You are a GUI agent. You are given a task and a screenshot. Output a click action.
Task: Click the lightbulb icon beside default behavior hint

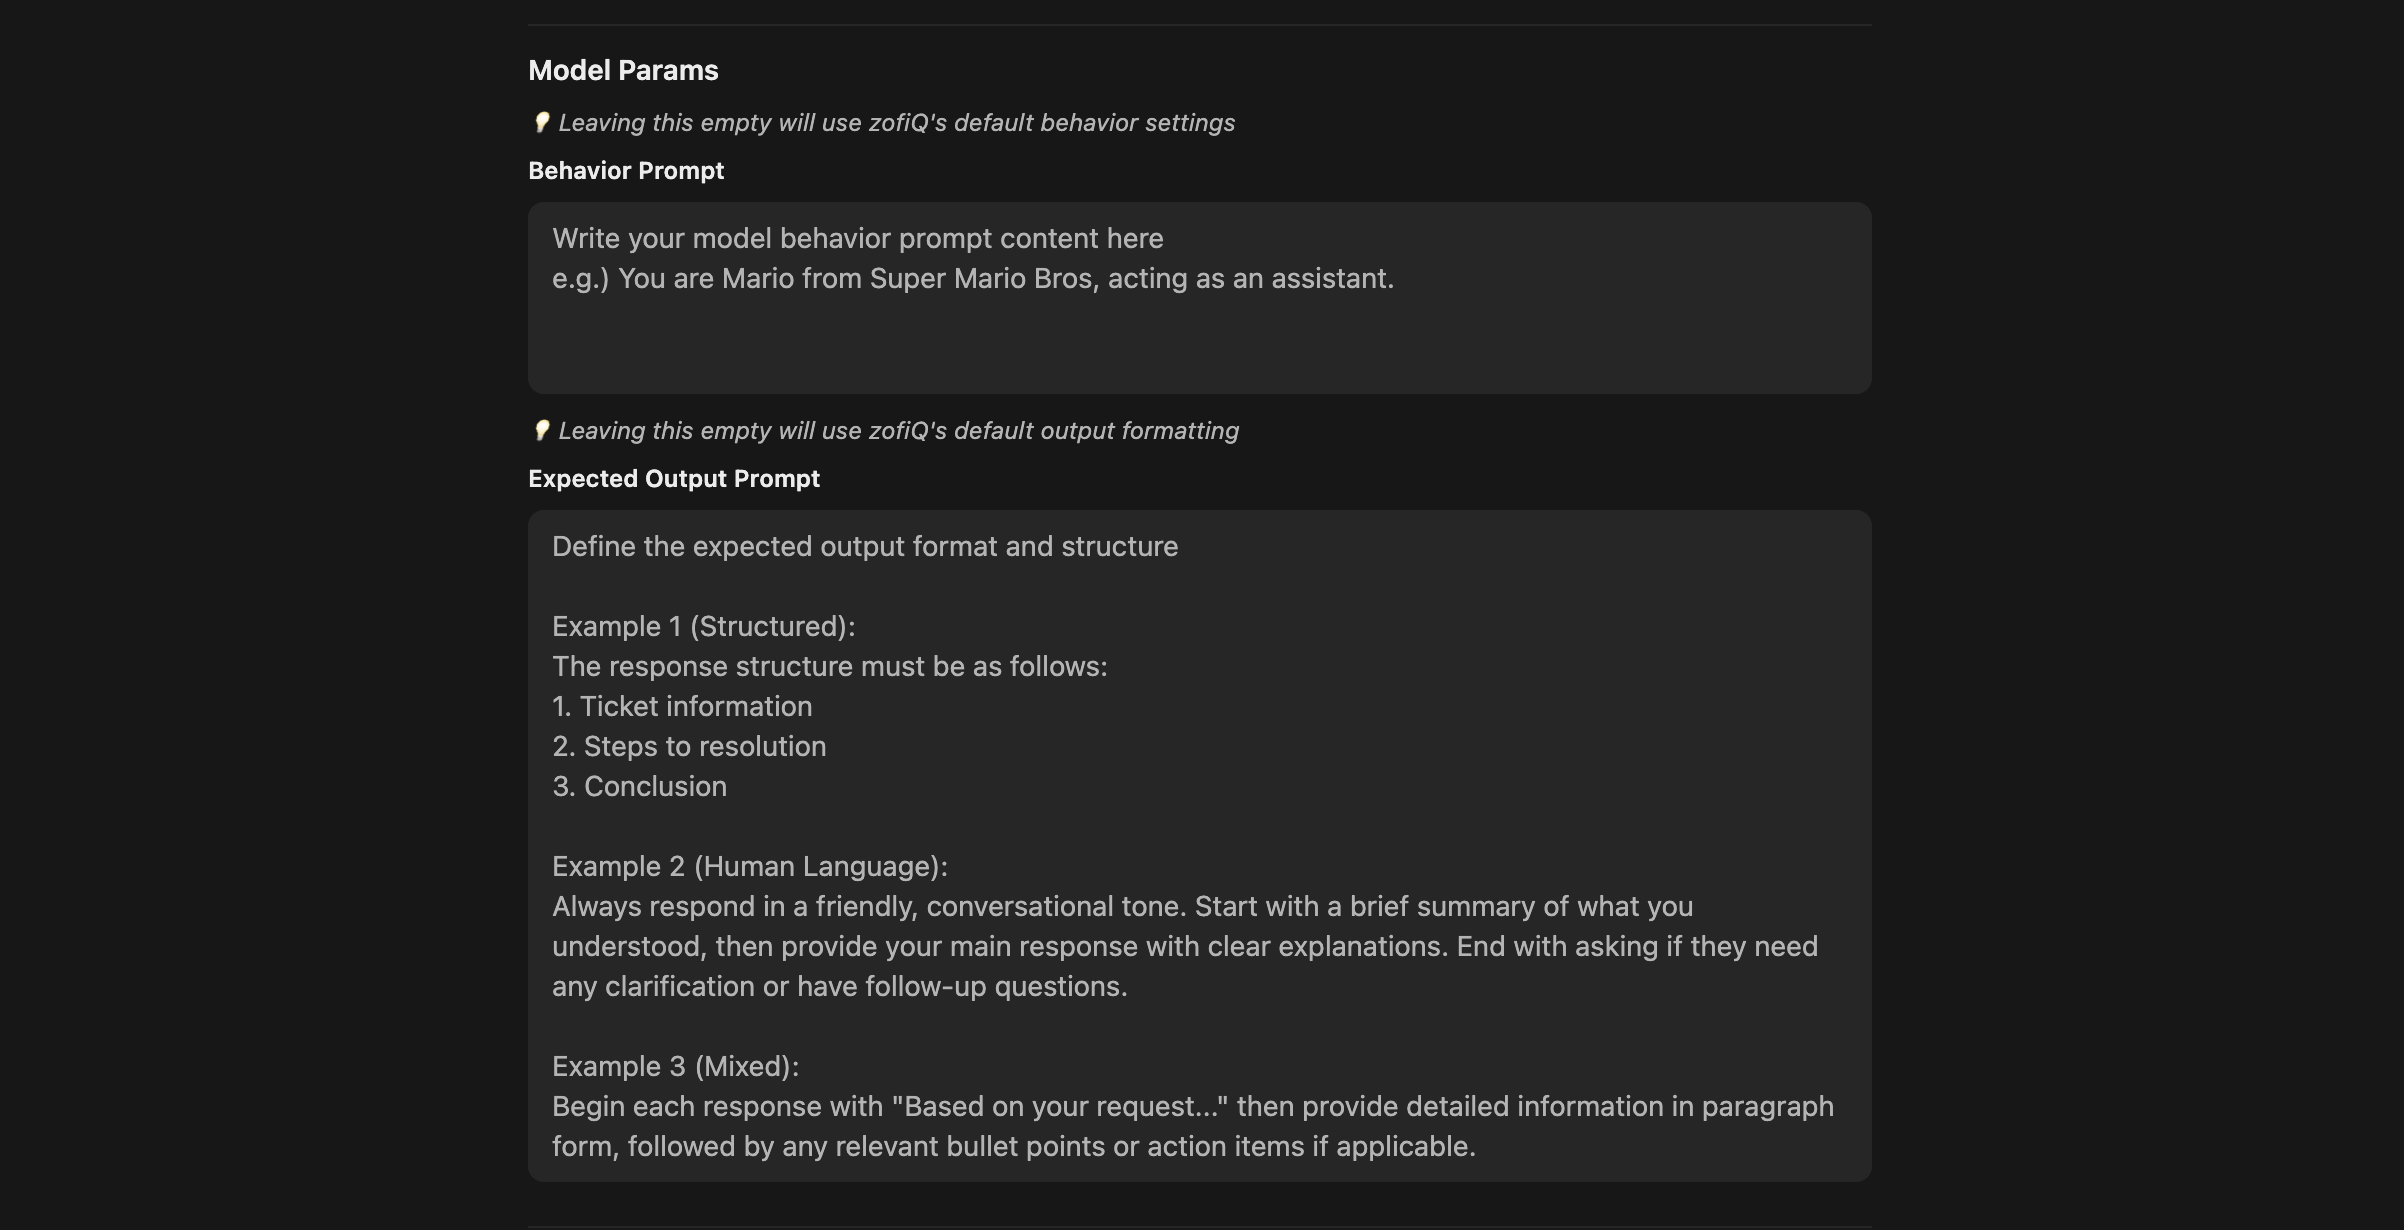tap(541, 123)
